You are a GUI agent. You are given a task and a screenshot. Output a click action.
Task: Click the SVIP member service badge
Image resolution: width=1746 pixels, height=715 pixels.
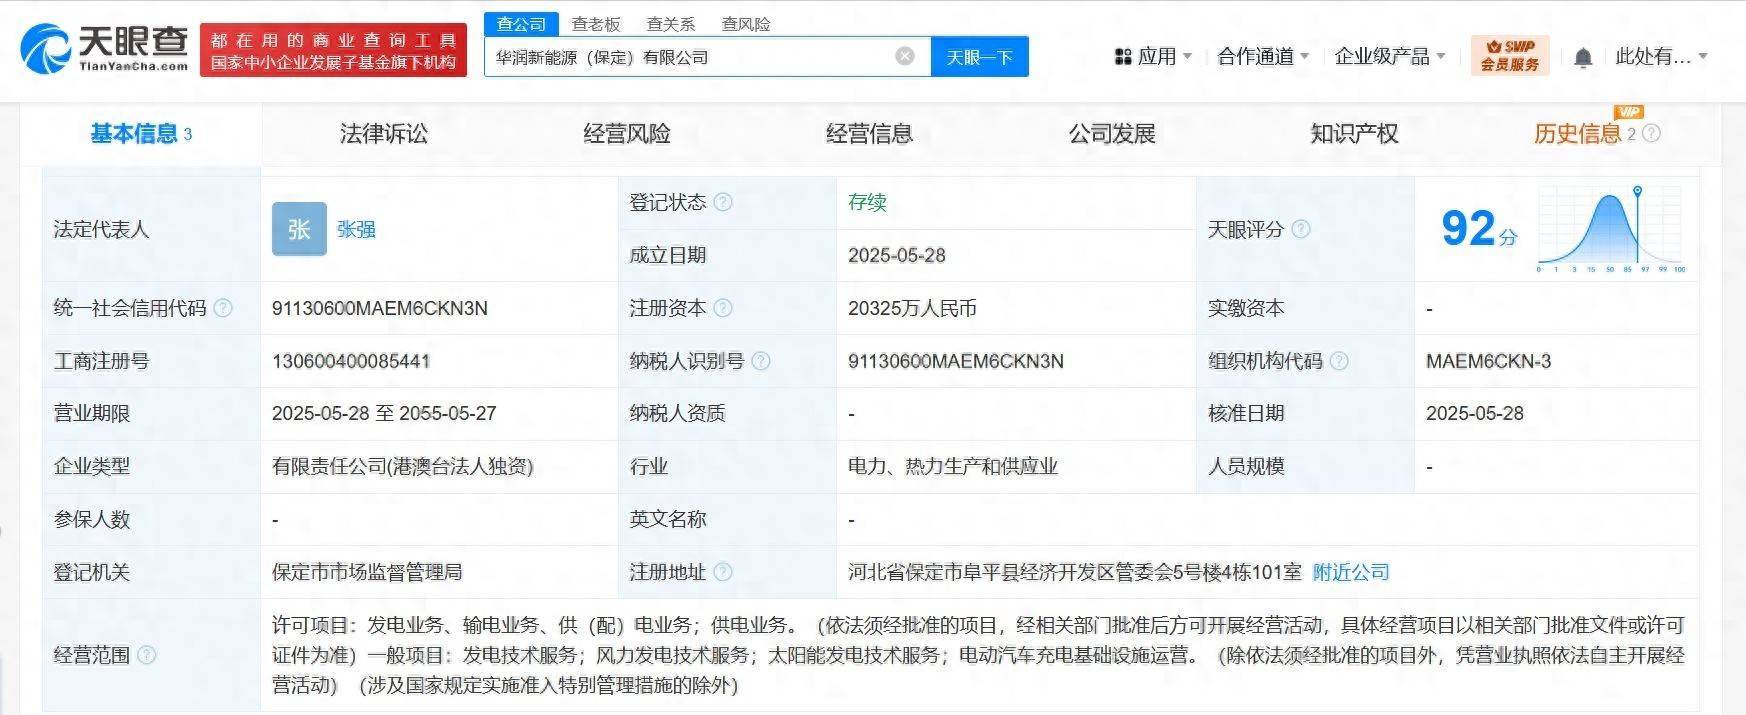pyautogui.click(x=1509, y=55)
